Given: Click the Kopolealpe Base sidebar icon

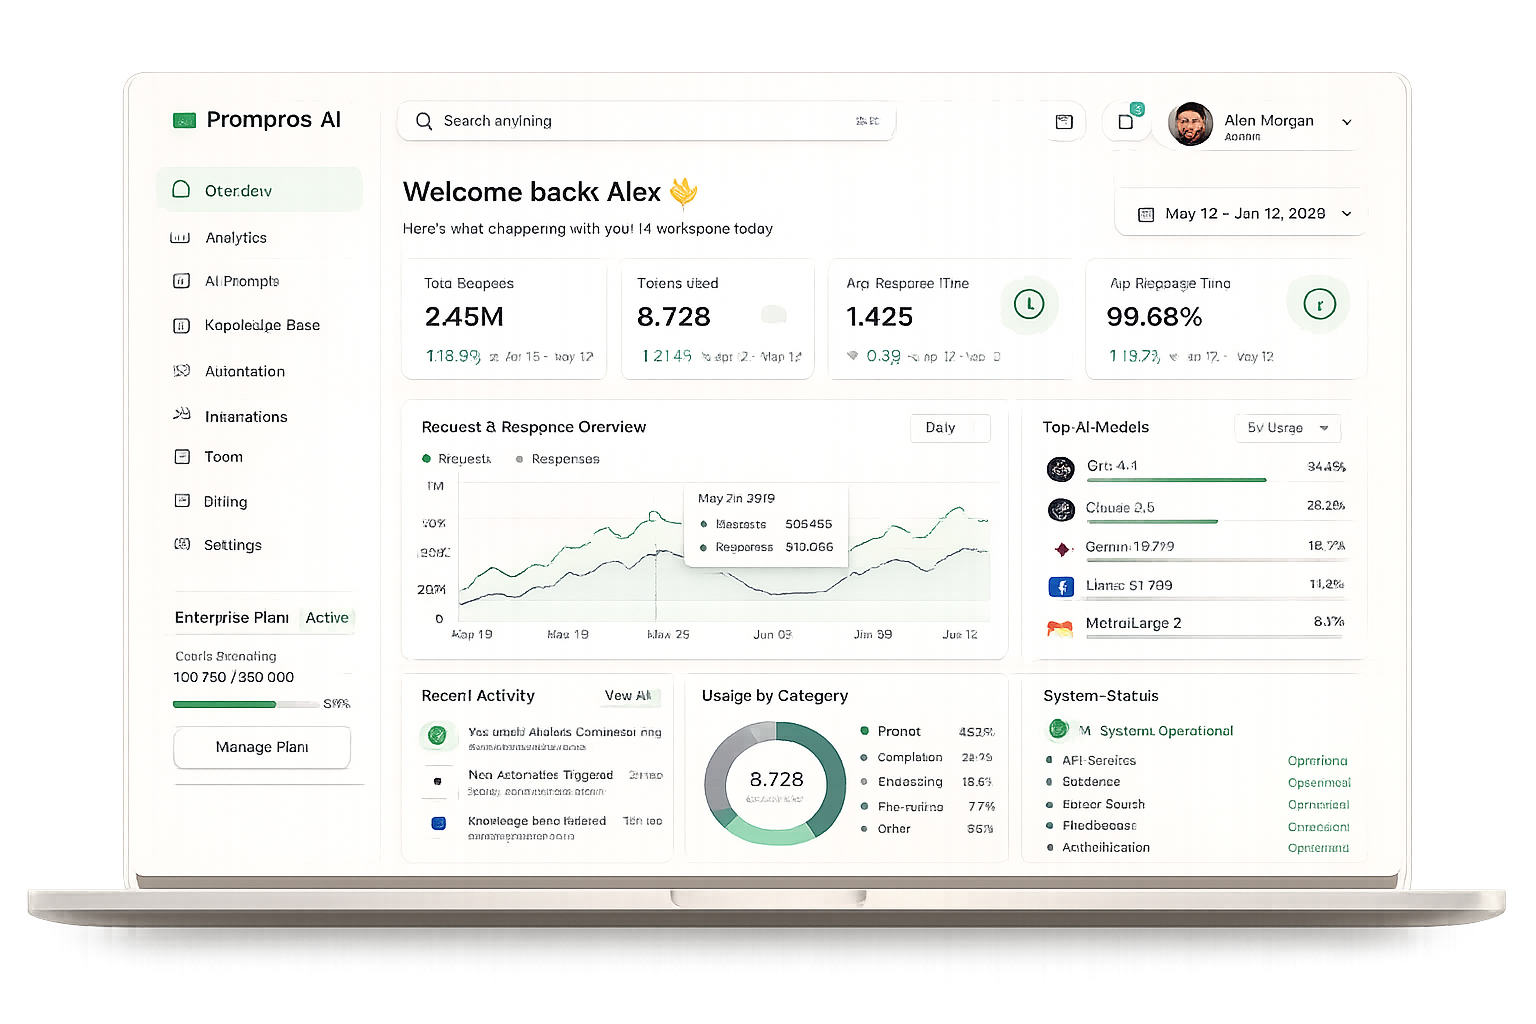Looking at the screenshot, I should (181, 325).
